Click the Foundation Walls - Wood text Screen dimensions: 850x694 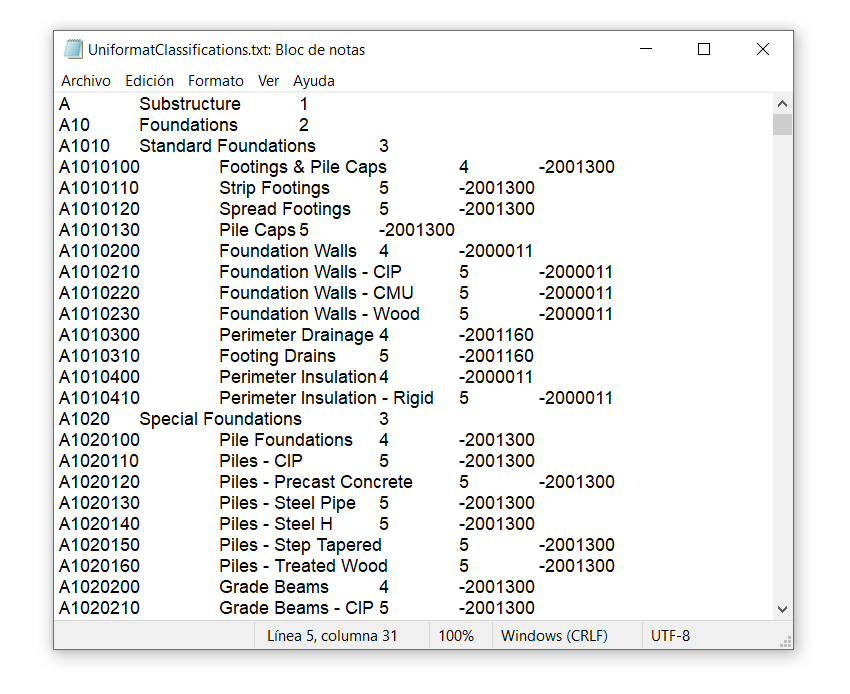319,314
